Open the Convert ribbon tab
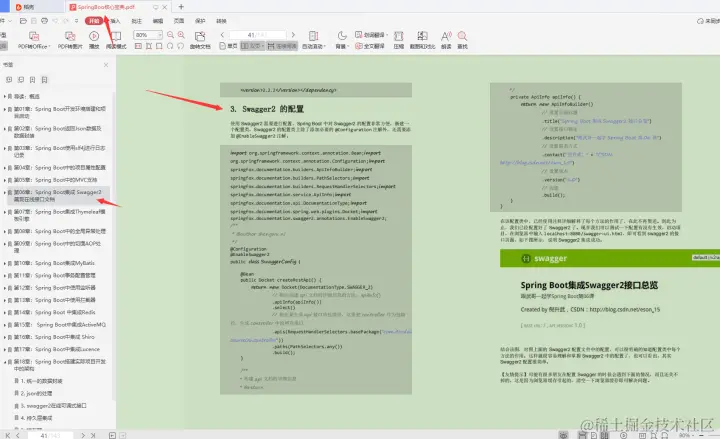The width and height of the screenshot is (720, 439). [x=221, y=21]
